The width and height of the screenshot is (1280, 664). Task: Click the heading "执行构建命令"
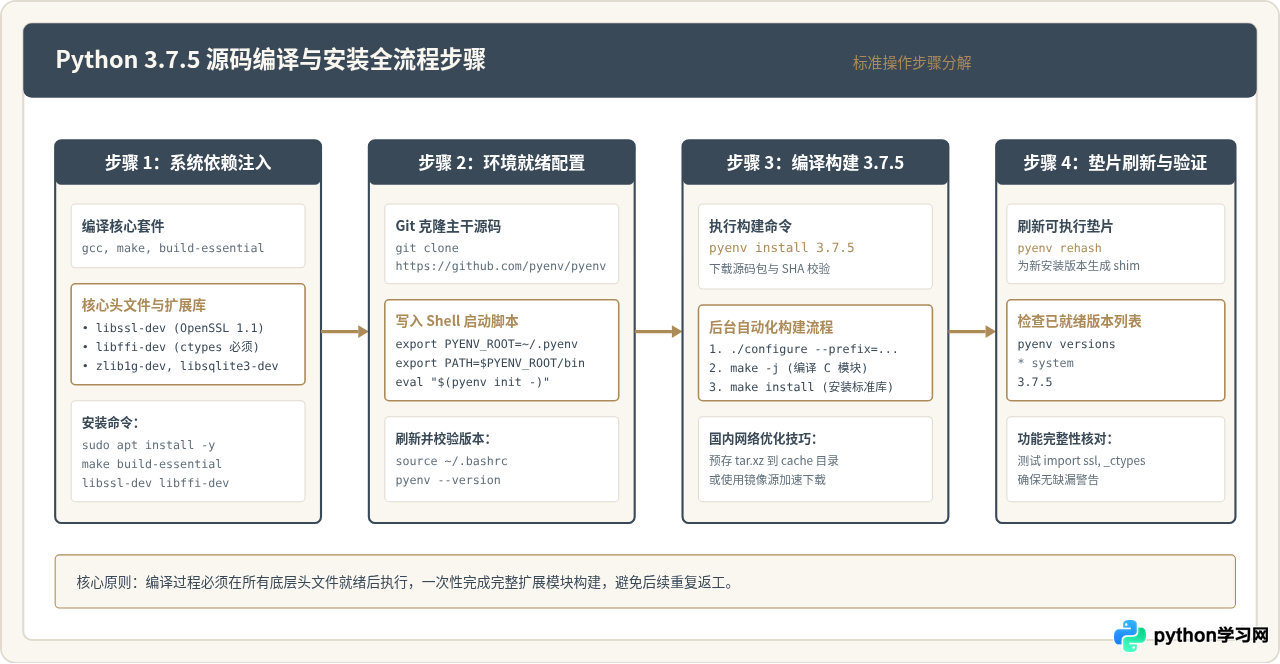(x=751, y=227)
